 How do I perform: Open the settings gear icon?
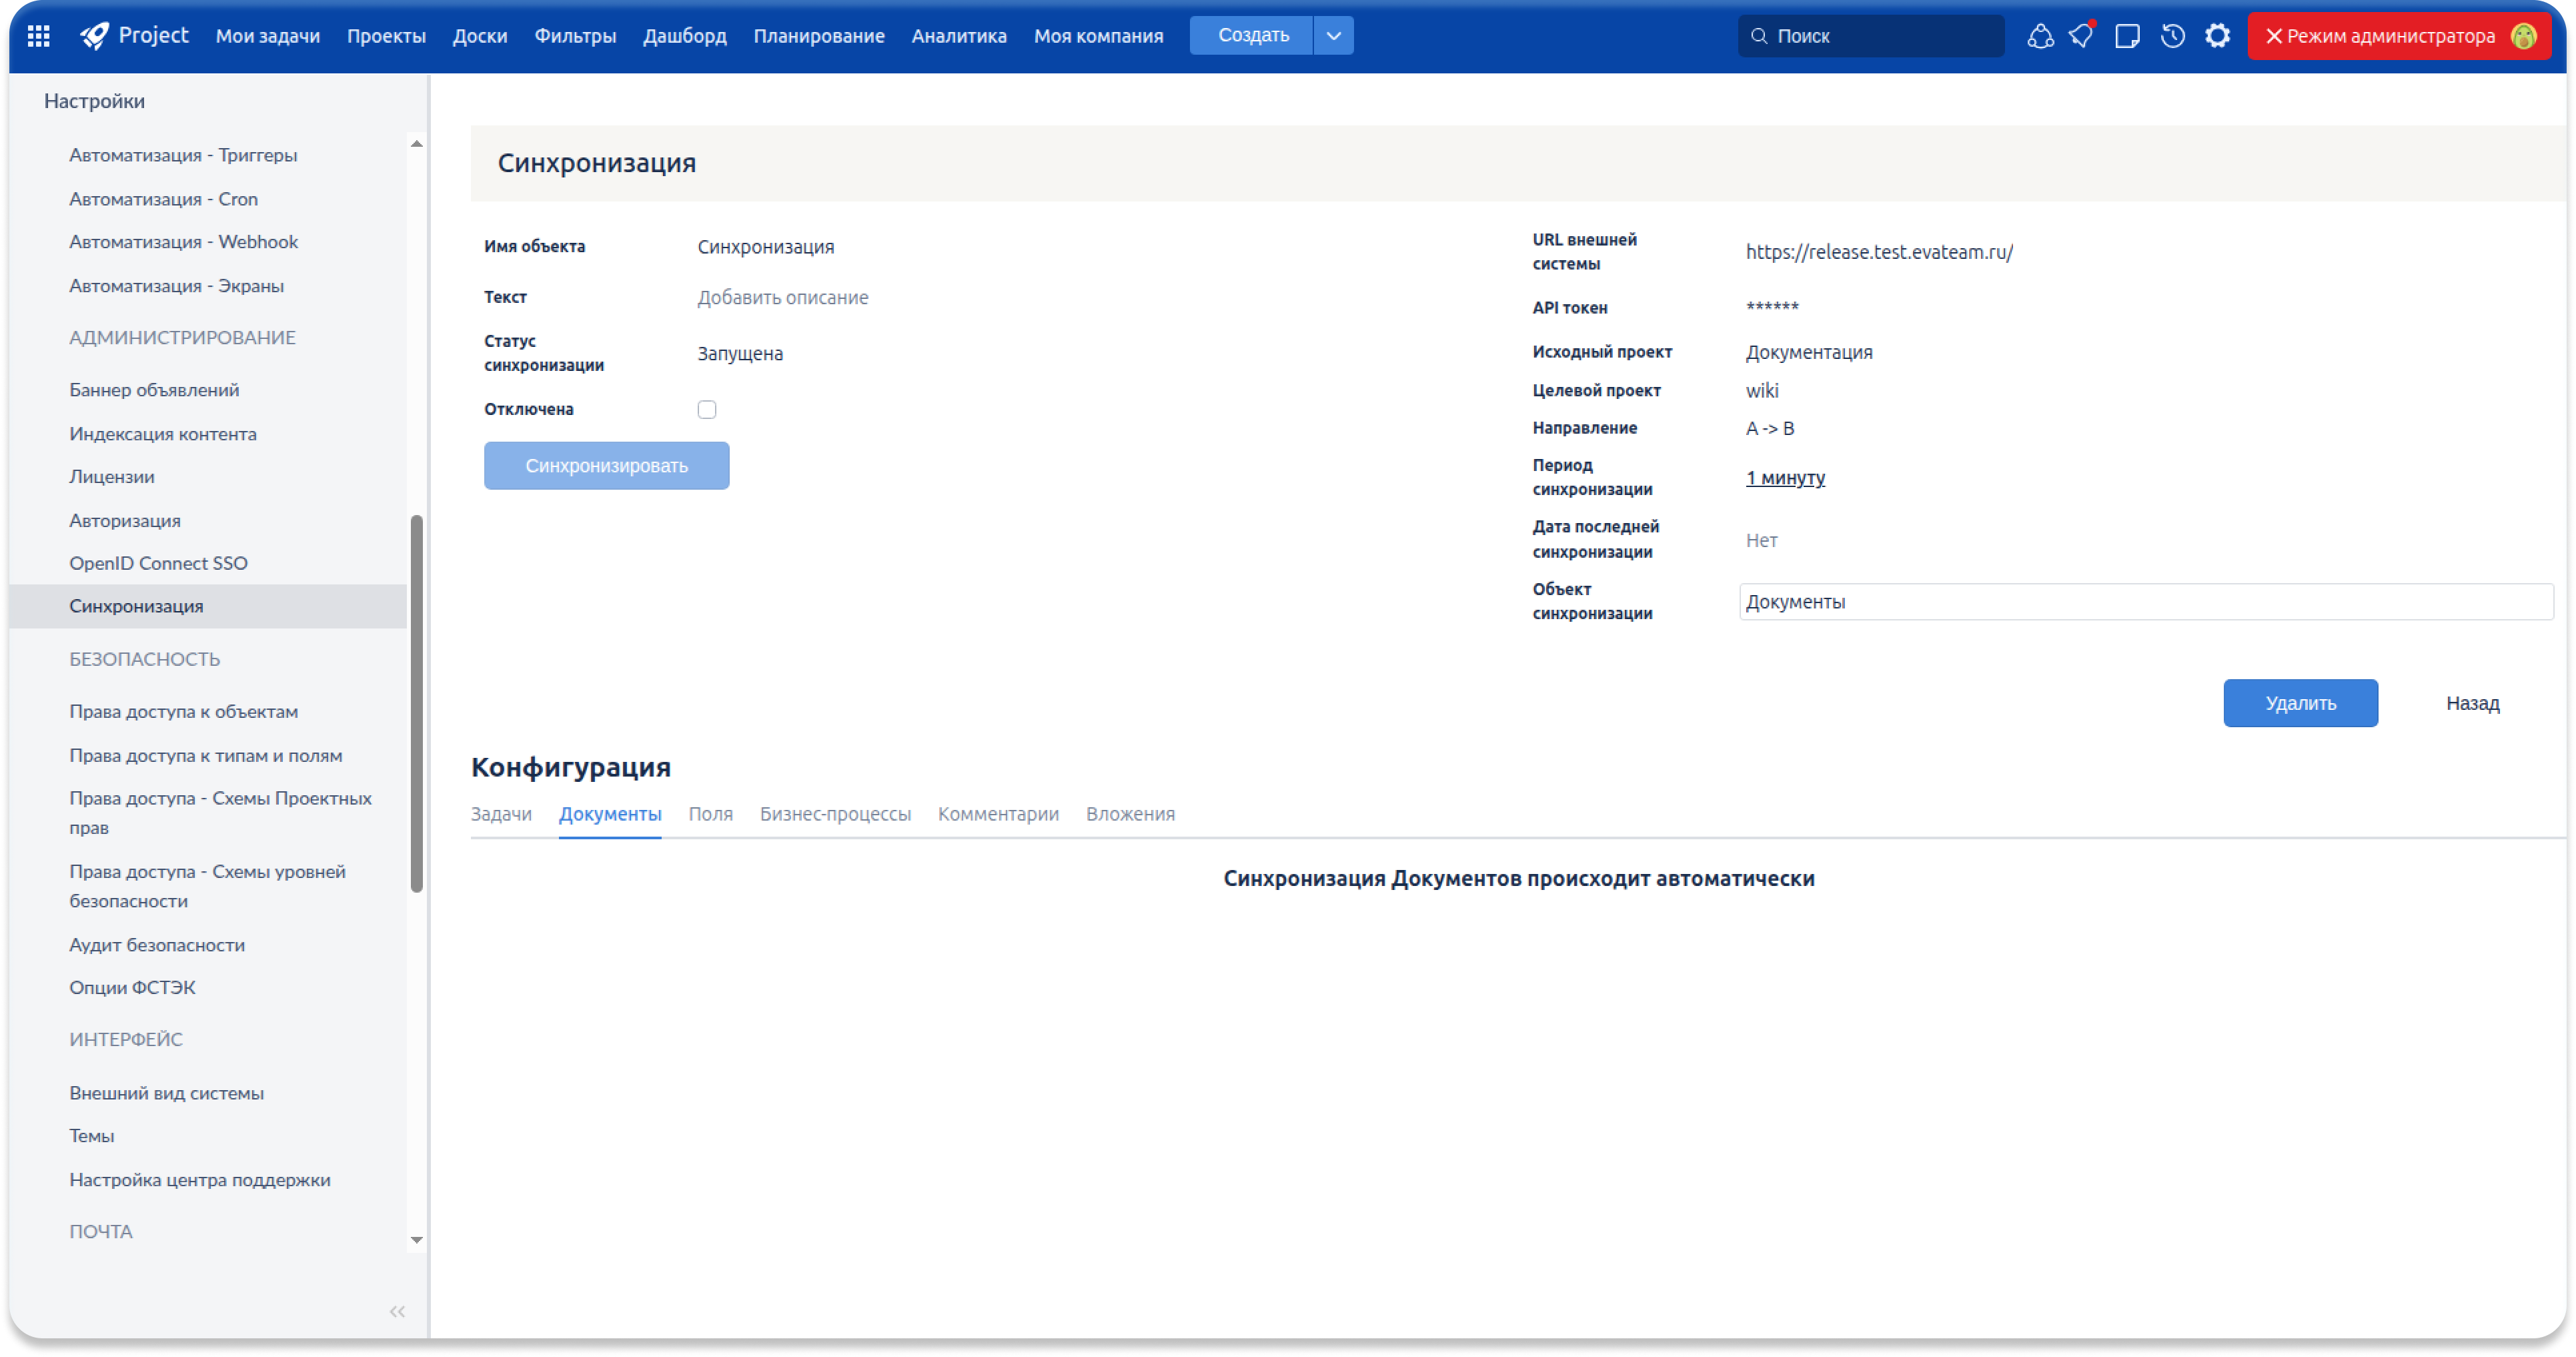tap(2217, 36)
